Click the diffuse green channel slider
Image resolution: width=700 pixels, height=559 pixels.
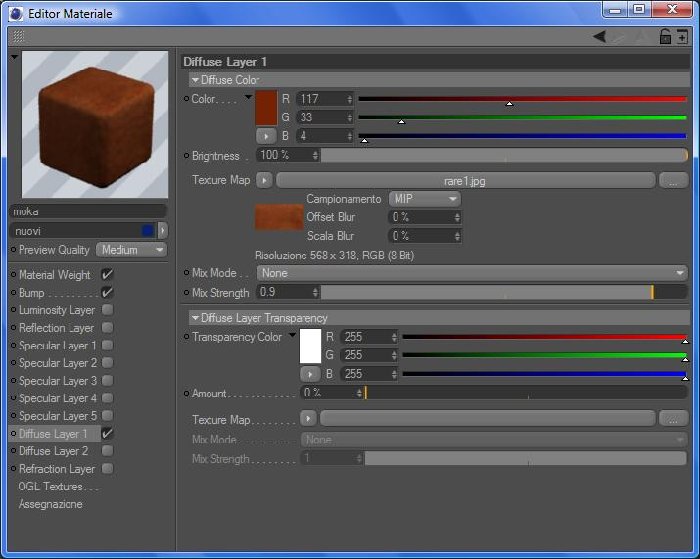pos(522,117)
